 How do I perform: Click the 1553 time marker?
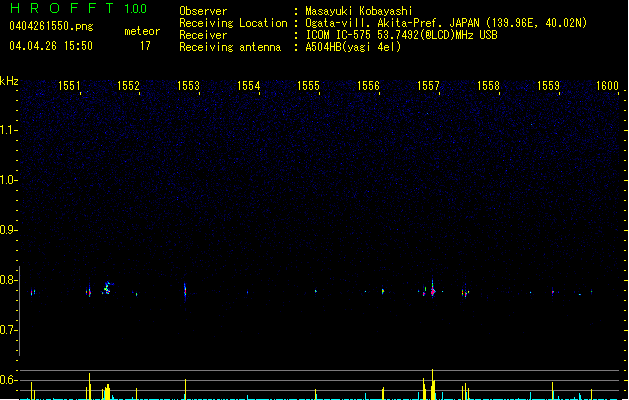pos(188,86)
